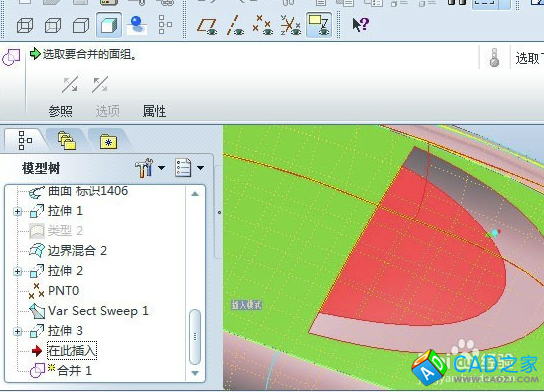This screenshot has height=392, width=544.
Task: Flip the first quilt side direction
Action: (70, 85)
